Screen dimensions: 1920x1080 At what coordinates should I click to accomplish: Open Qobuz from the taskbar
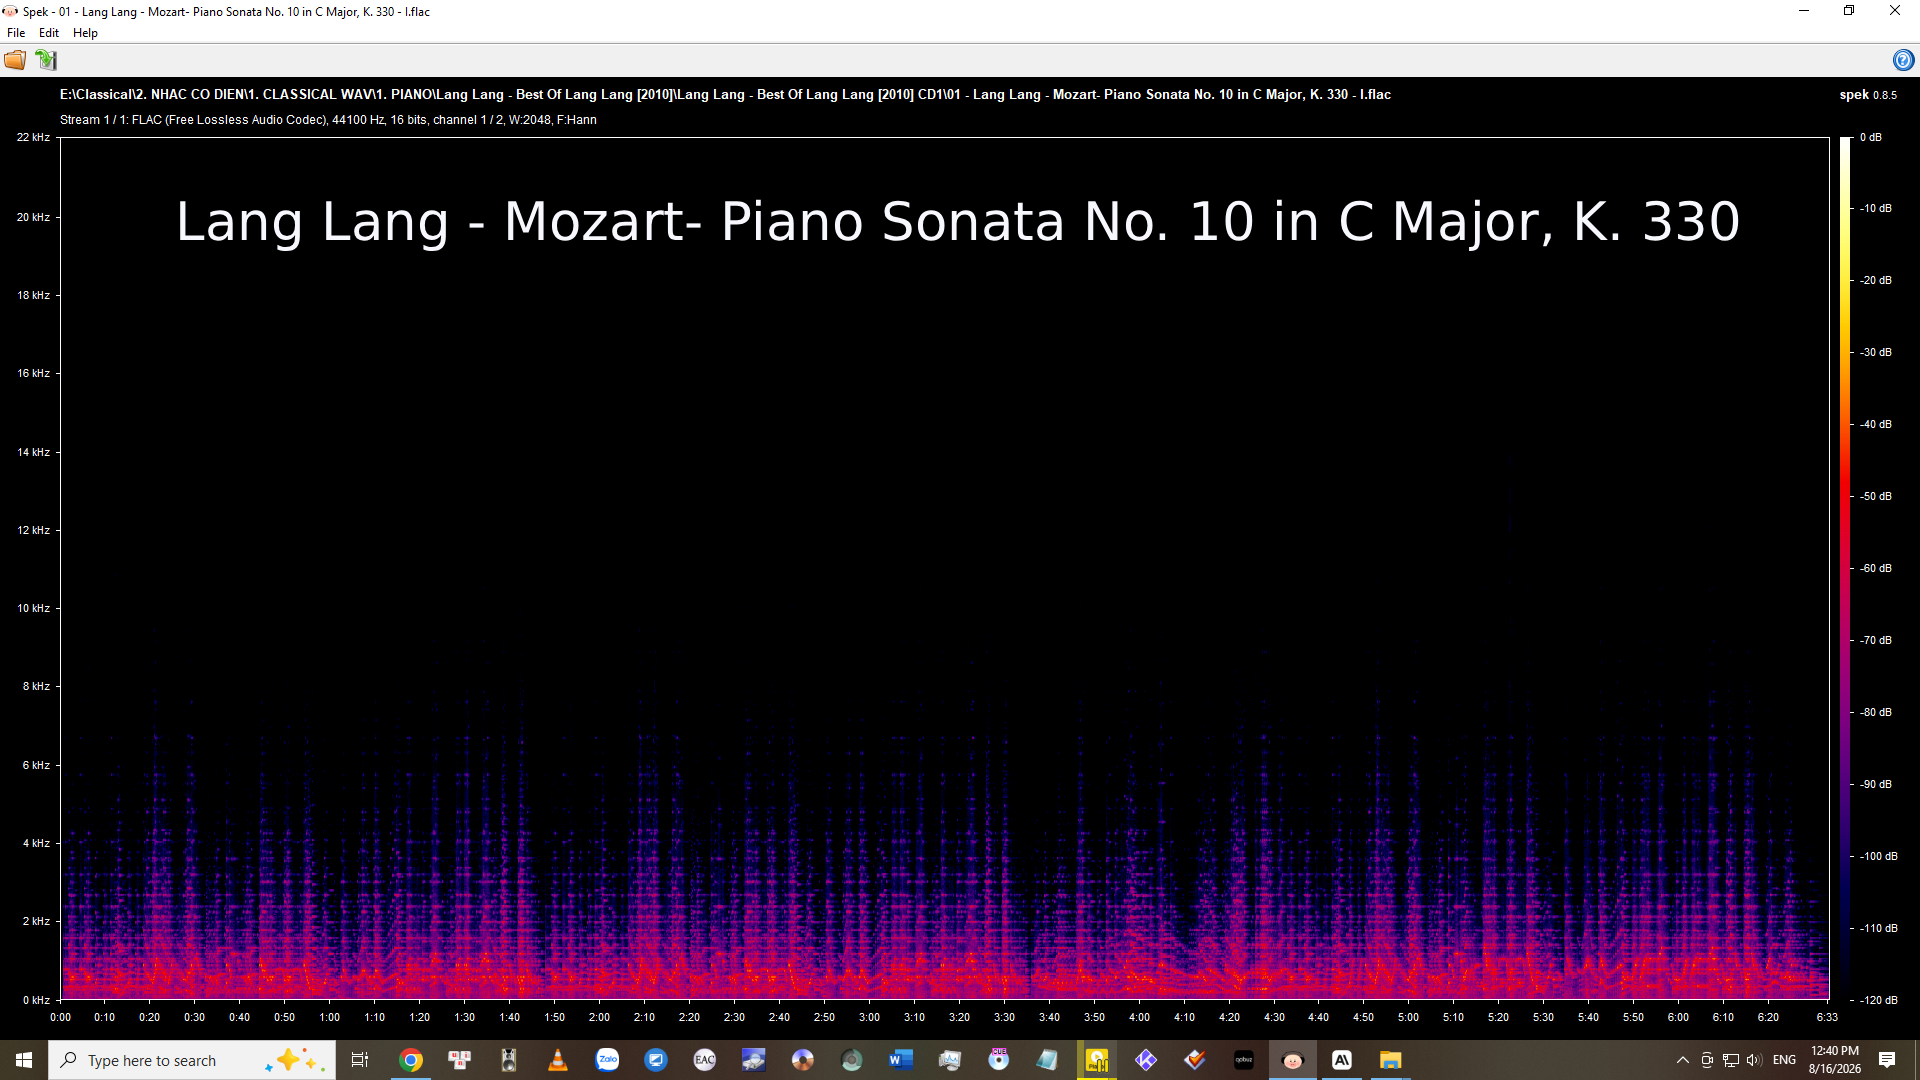click(1244, 1060)
